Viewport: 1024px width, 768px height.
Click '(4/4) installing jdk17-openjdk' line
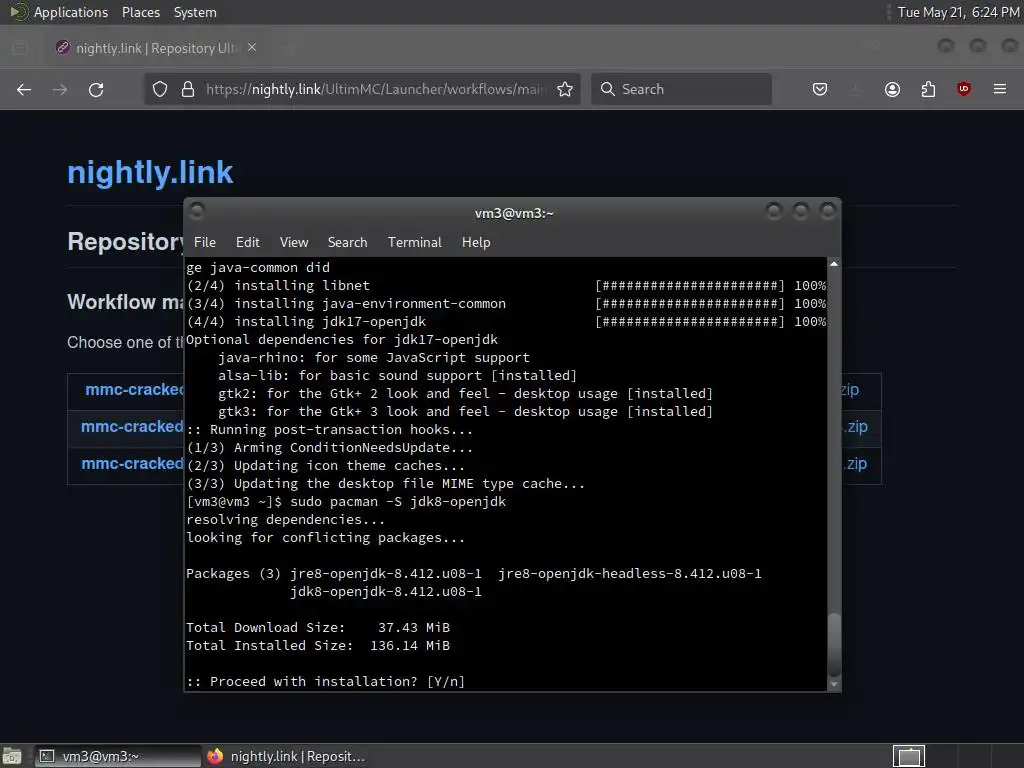[x=306, y=321]
